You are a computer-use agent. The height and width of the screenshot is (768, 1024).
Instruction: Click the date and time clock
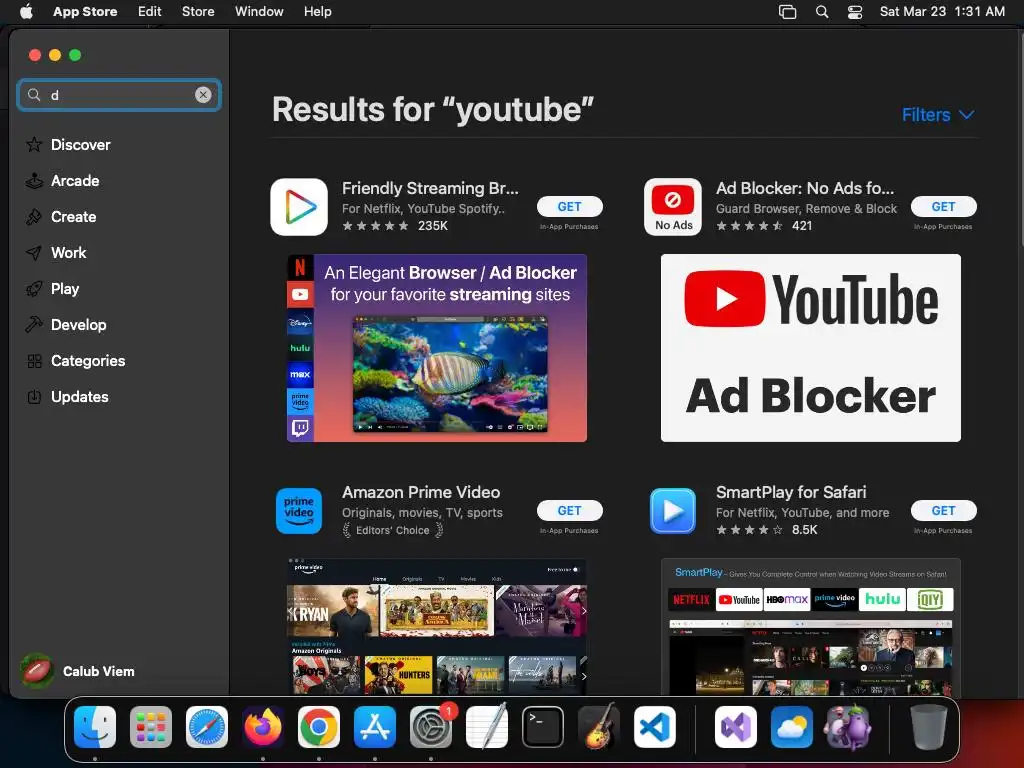coord(942,12)
